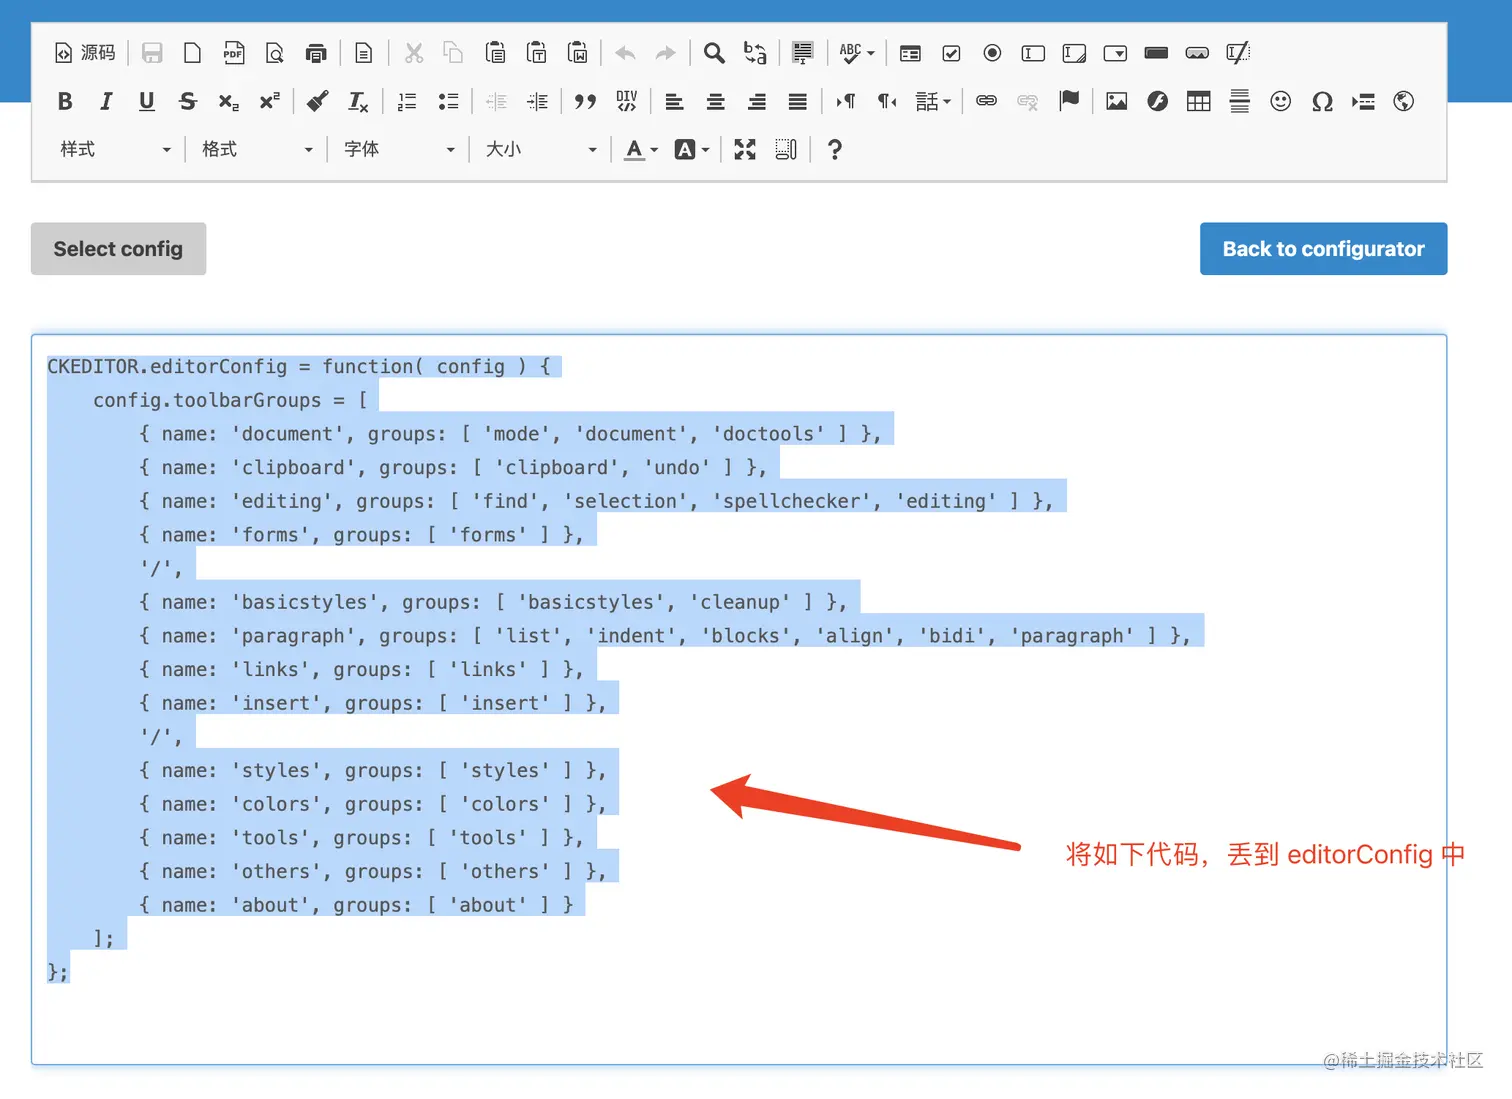Paste as plain text
Viewport: 1512px width, 1099px height.
coord(537,53)
